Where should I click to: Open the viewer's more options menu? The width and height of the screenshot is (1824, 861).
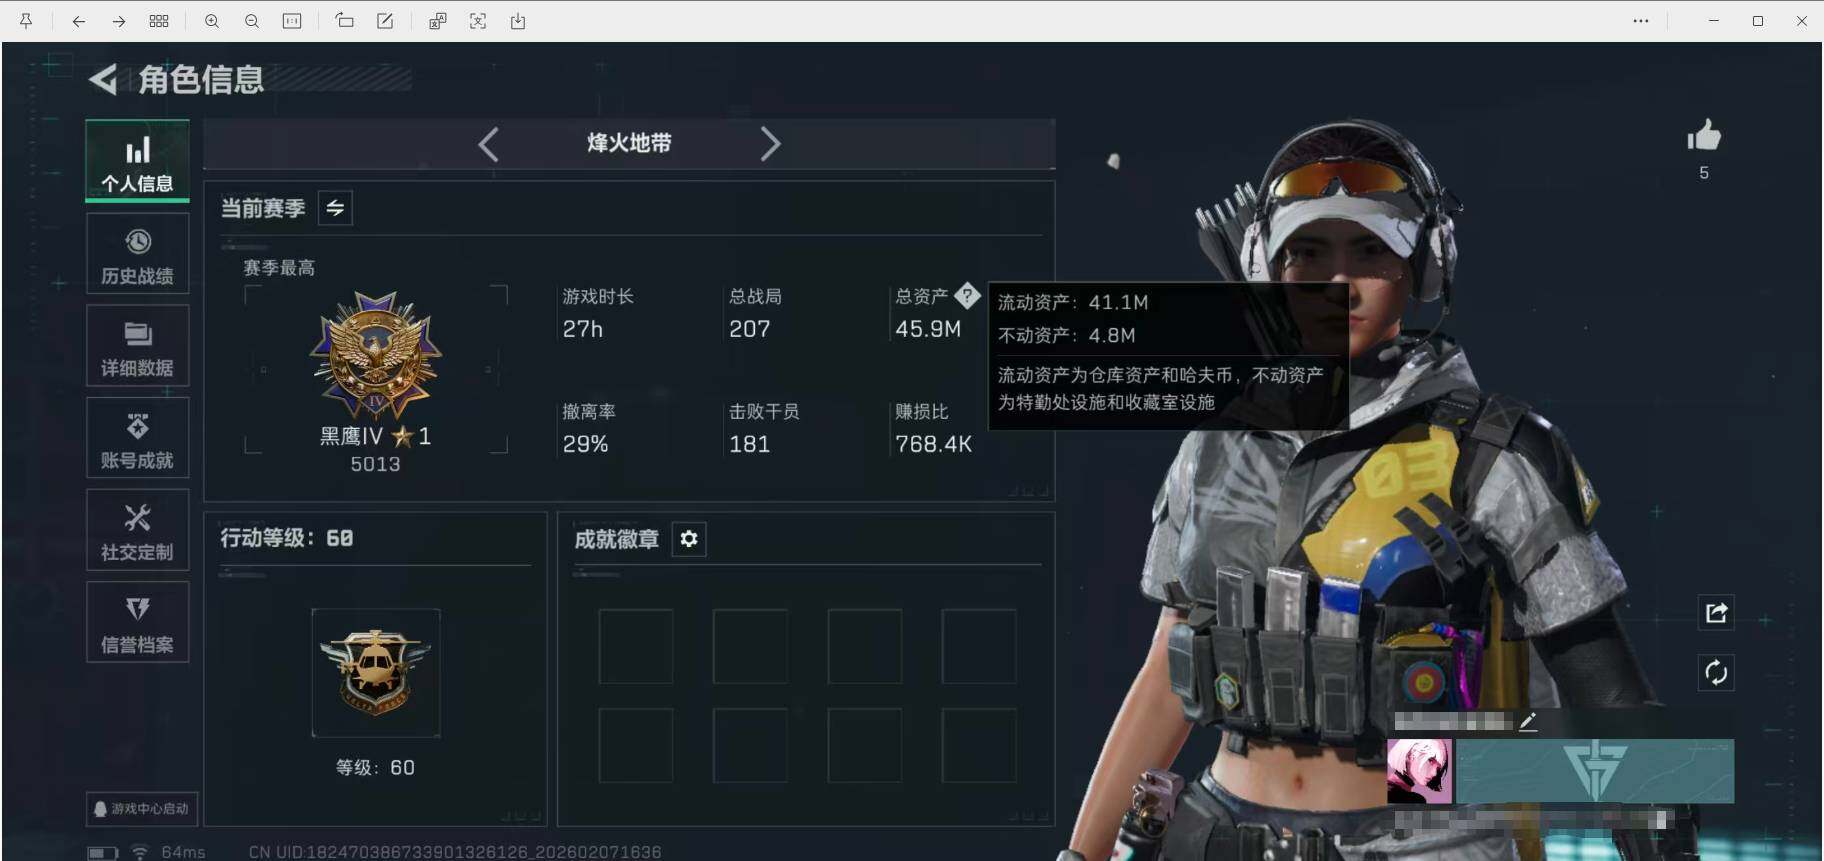point(1641,21)
